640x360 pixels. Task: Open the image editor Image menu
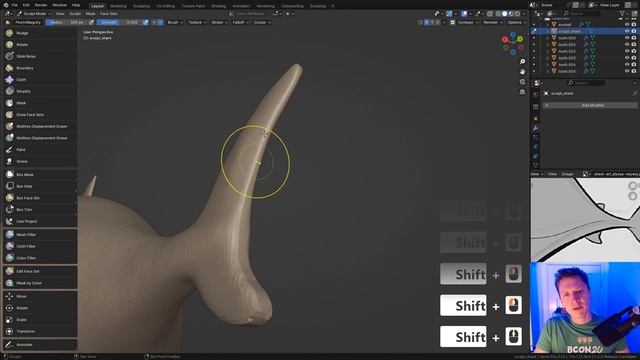coord(567,174)
